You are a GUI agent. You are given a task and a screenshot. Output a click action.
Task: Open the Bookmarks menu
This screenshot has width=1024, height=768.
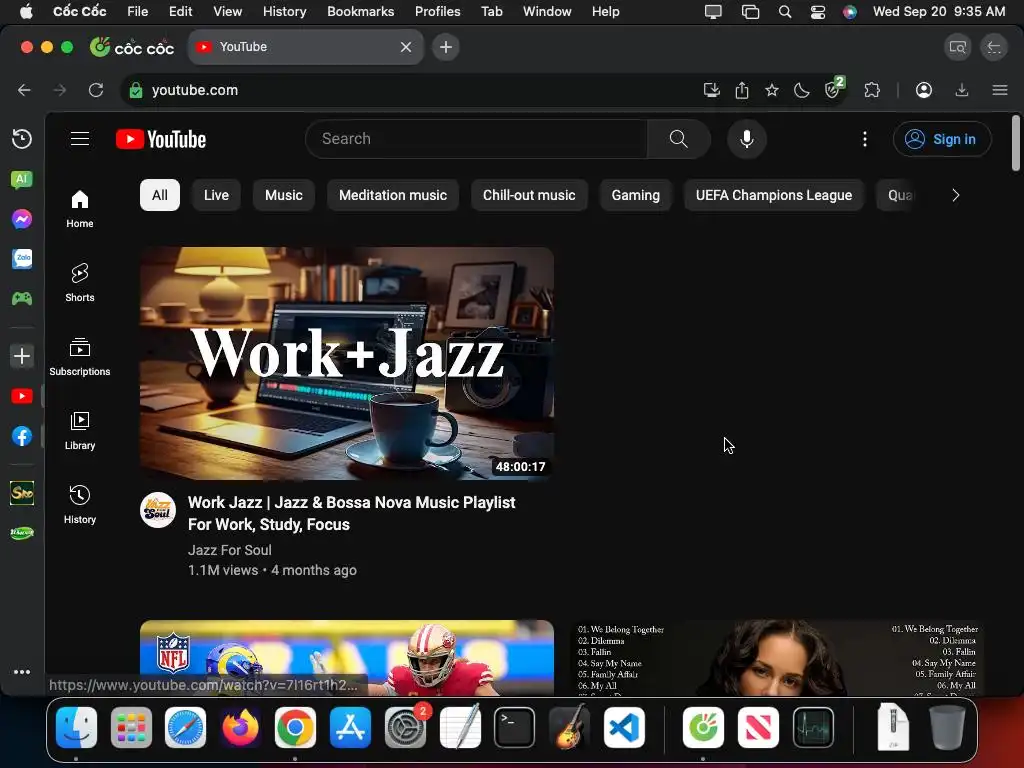click(x=360, y=11)
